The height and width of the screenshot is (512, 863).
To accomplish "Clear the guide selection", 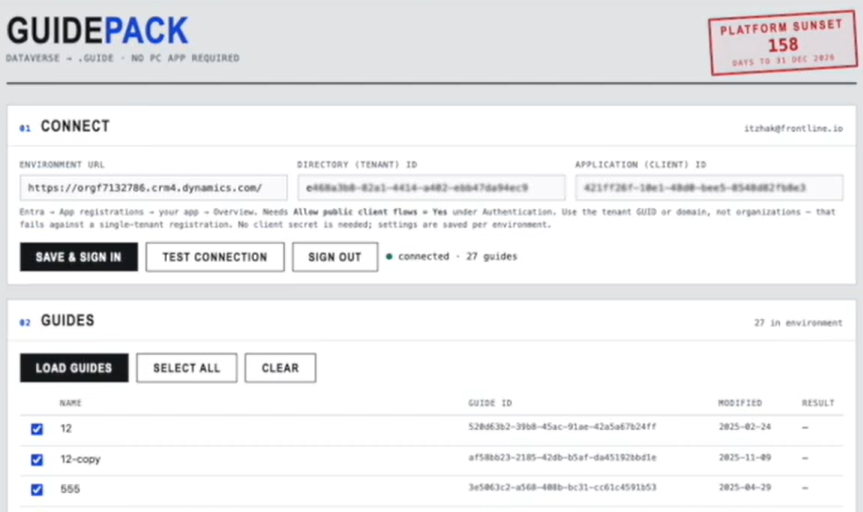I will 280,368.
